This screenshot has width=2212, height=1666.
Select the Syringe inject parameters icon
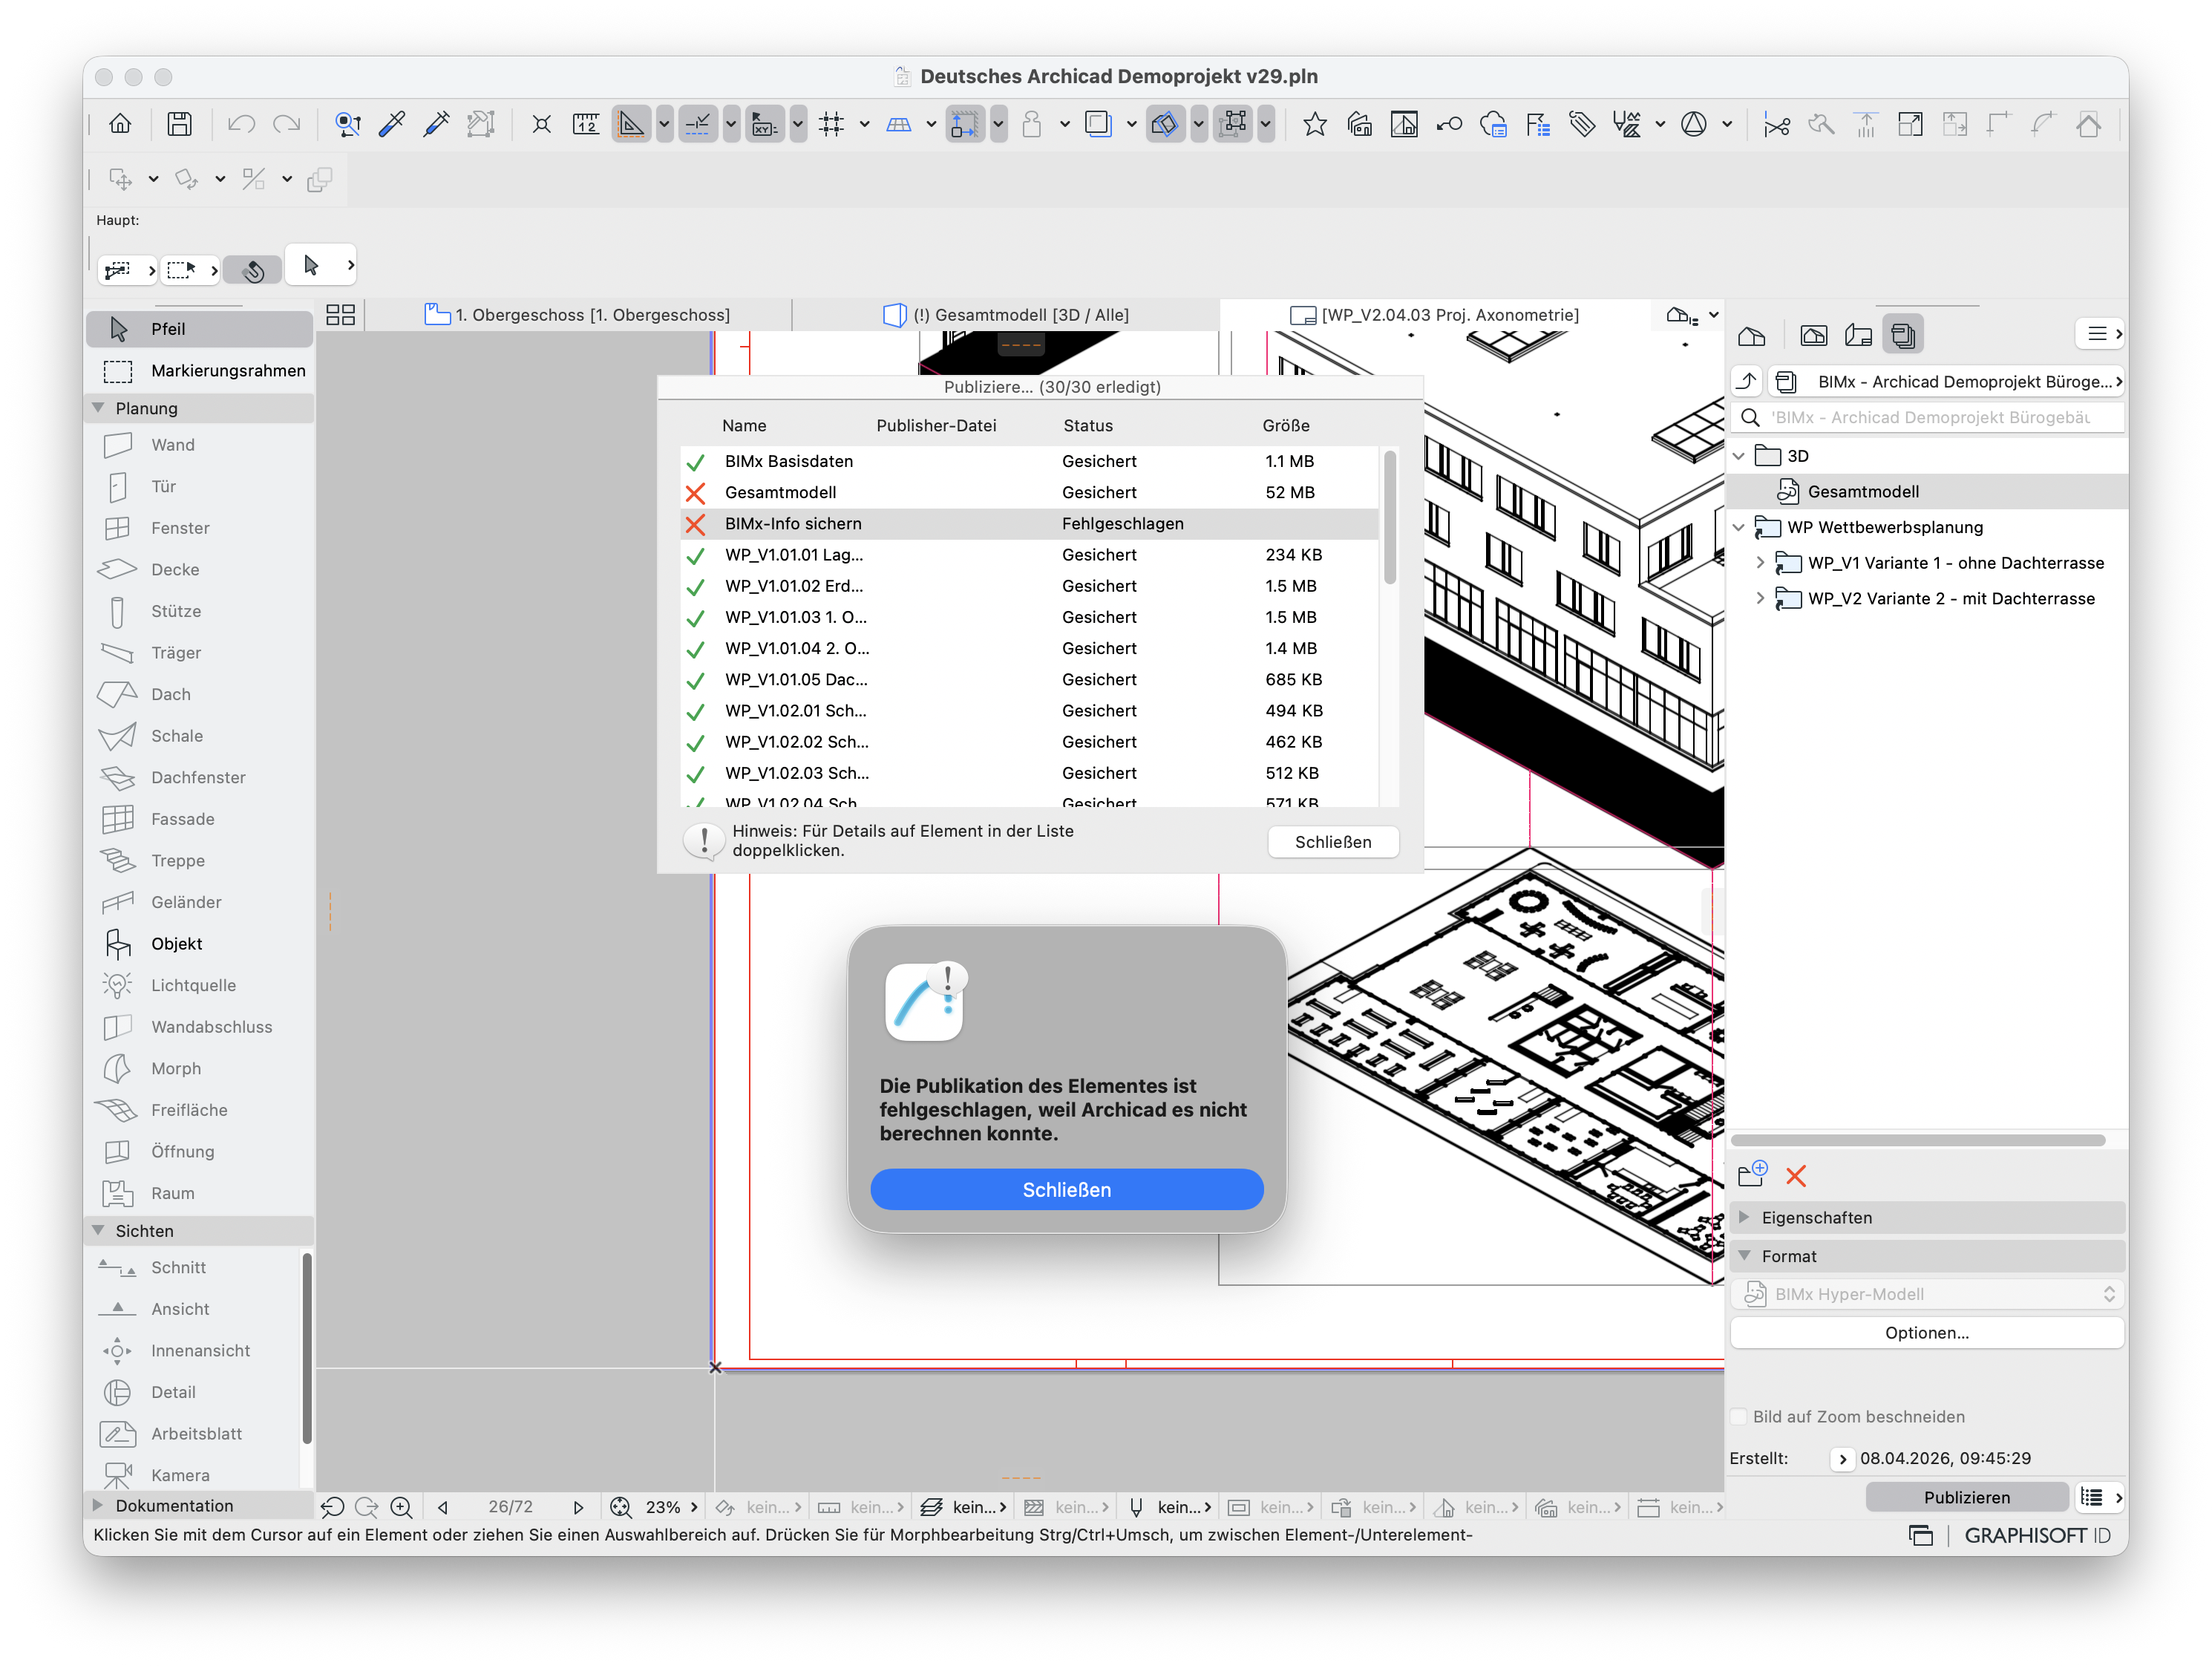[x=437, y=124]
